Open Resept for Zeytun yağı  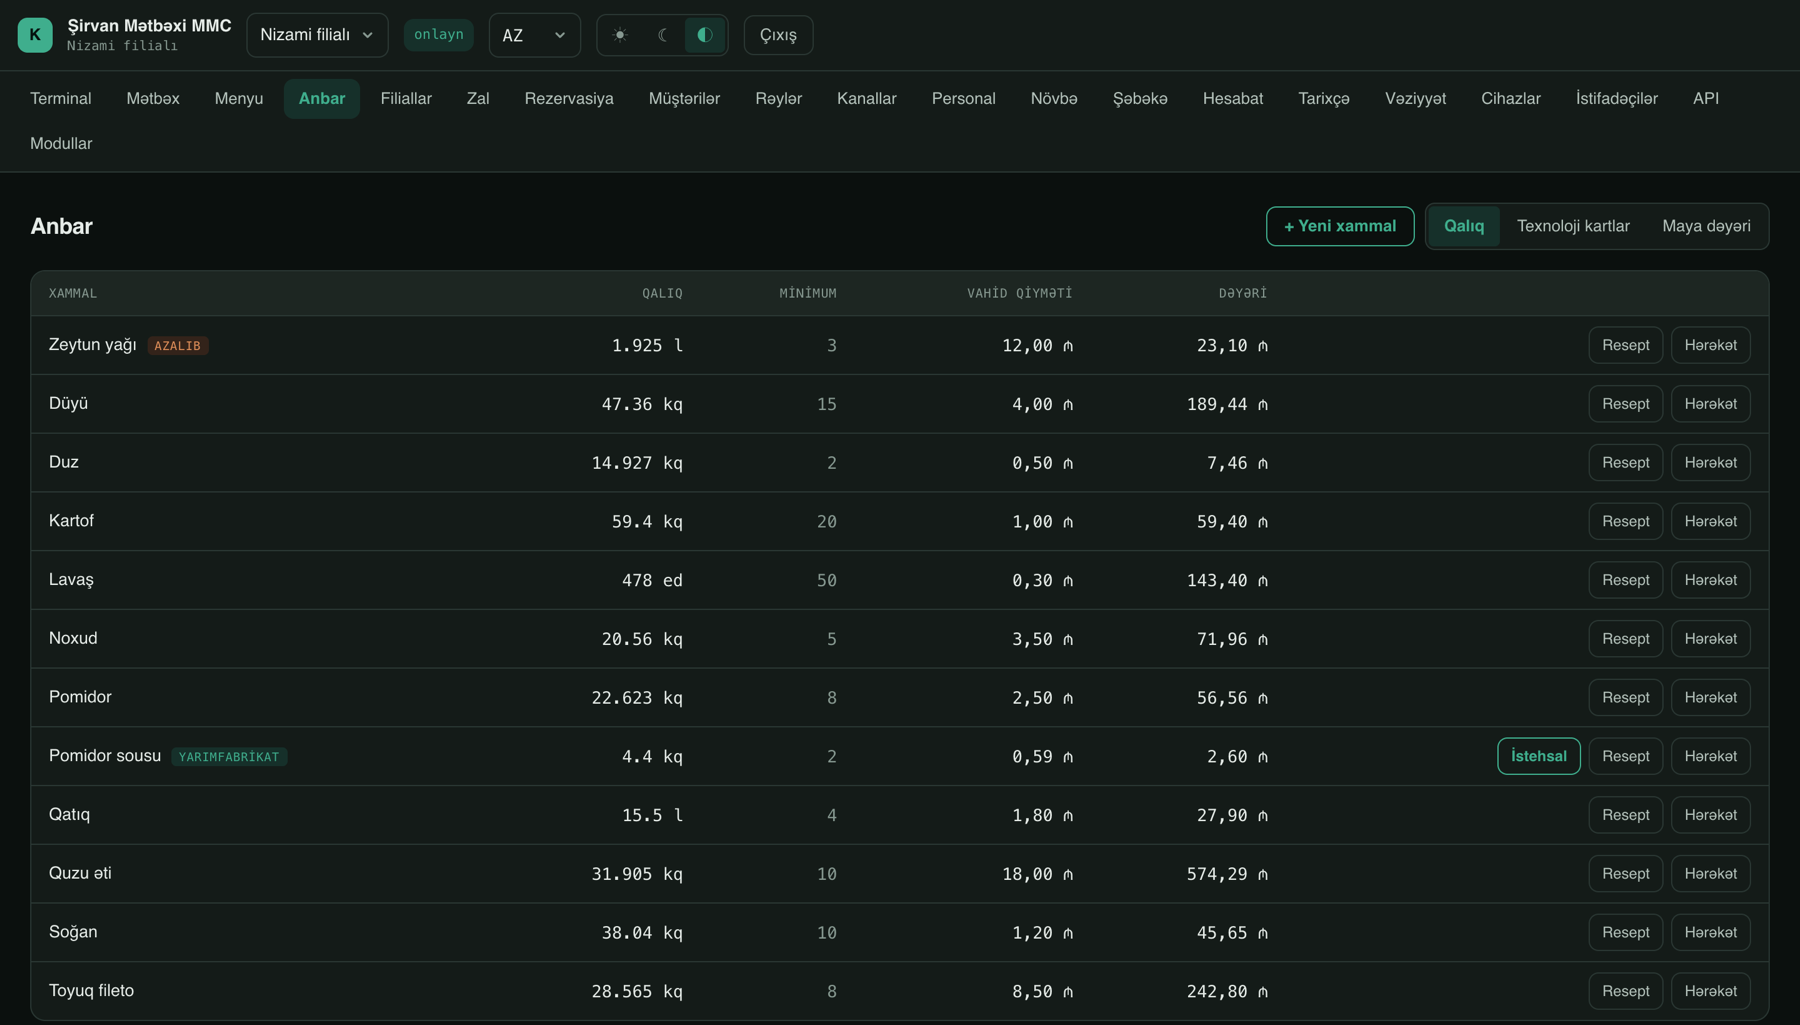pos(1626,345)
